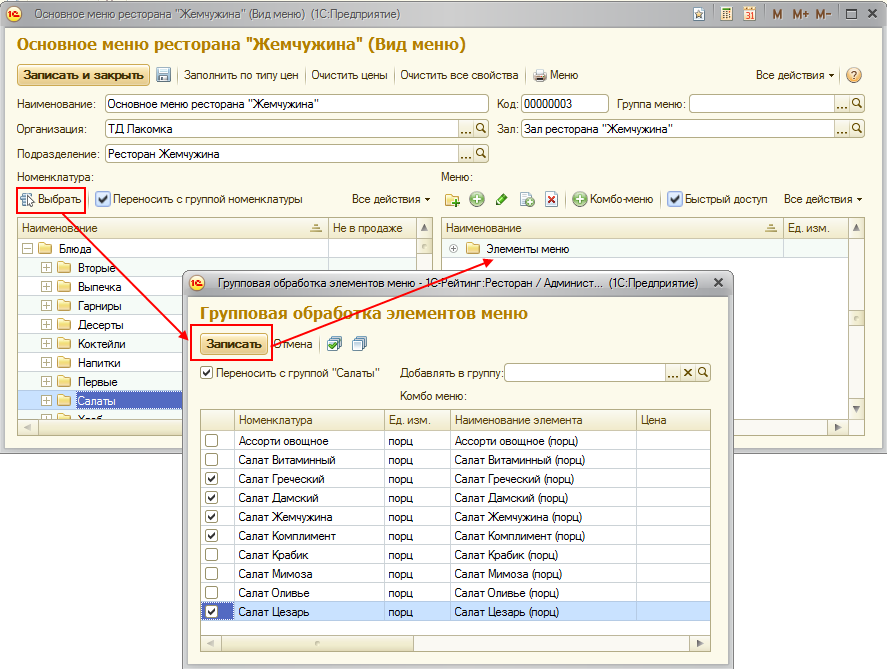Click the green pencil edit icon
Image resolution: width=887 pixels, height=669 pixels.
click(501, 199)
